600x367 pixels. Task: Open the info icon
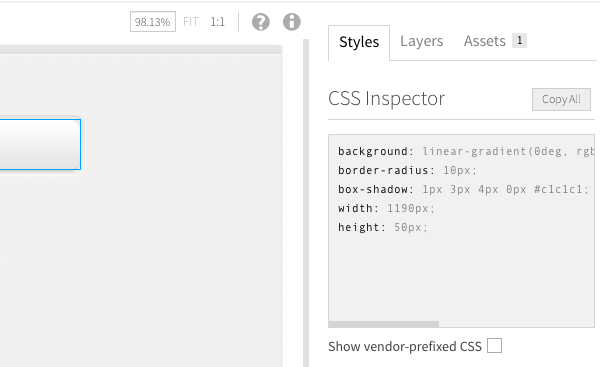click(292, 22)
